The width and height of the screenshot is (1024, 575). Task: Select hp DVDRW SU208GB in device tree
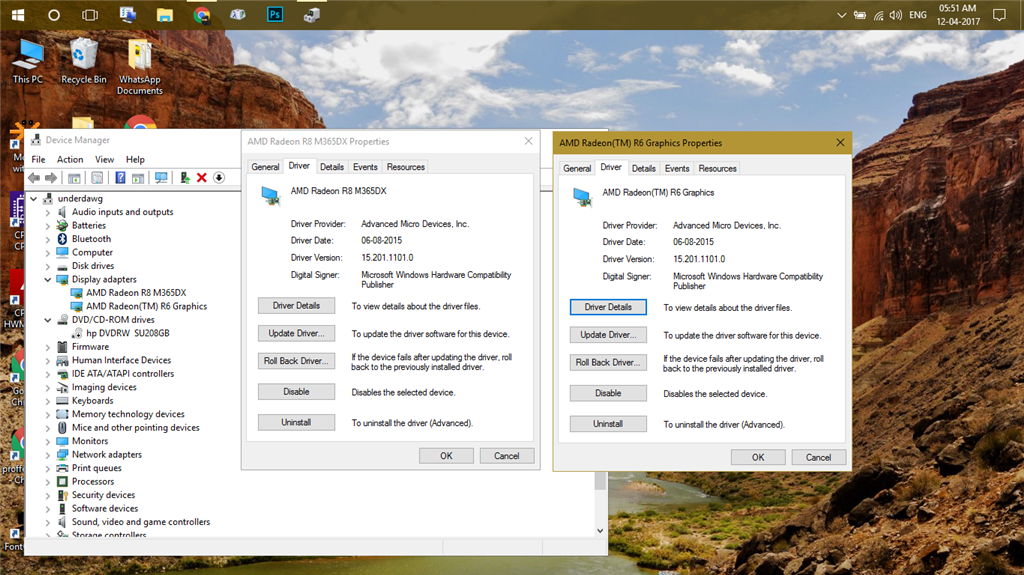coord(127,333)
